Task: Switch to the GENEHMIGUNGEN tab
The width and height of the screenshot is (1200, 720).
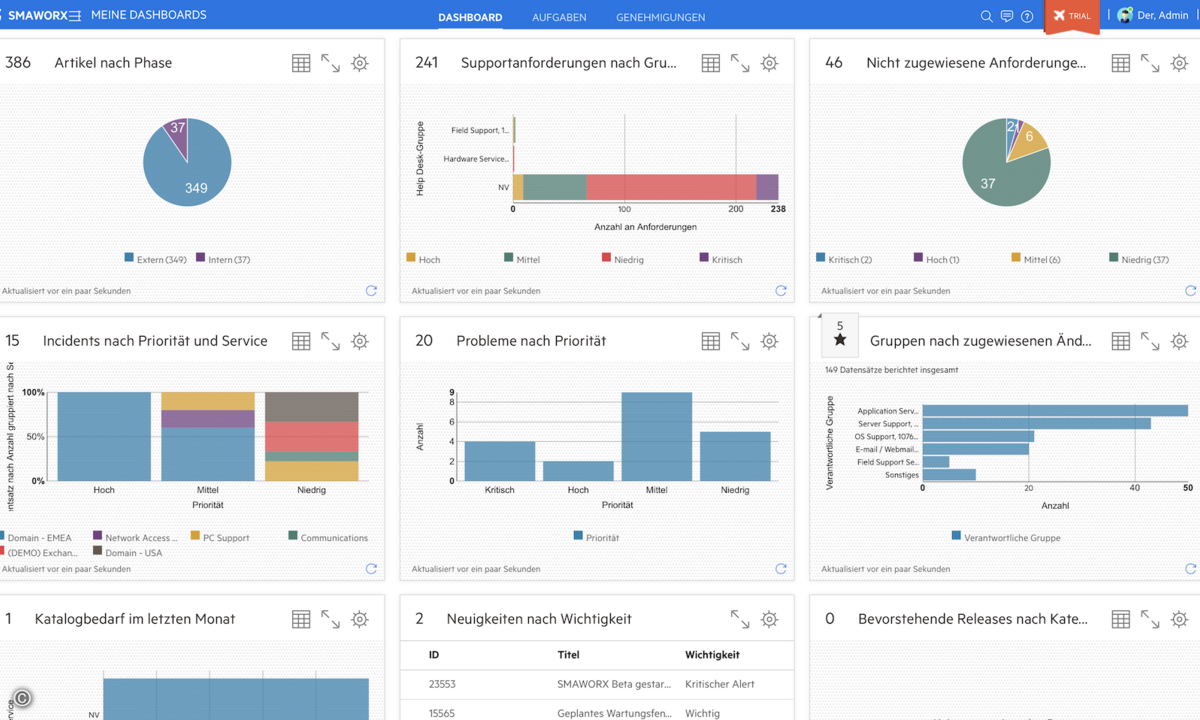Action: click(660, 17)
